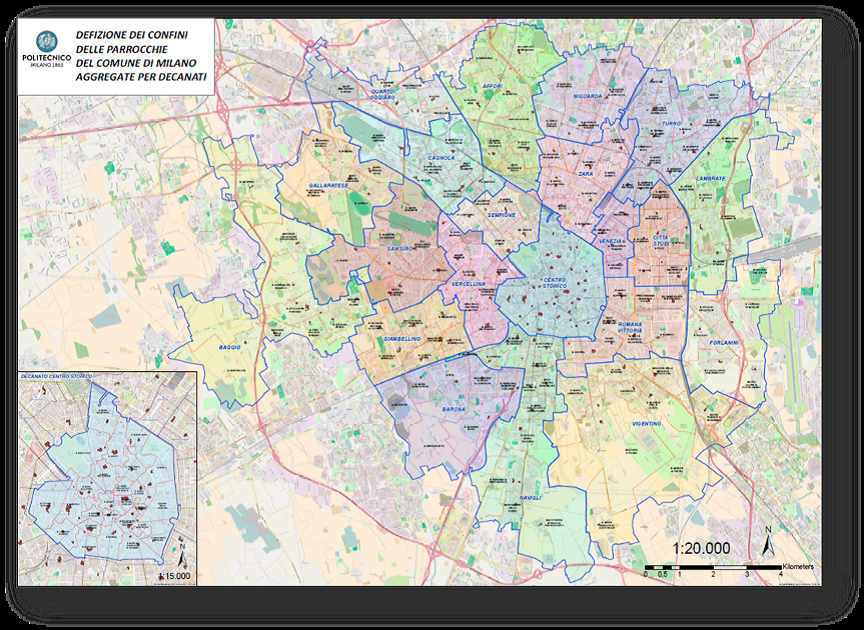Click the title line 'DELLE PARROCCHIE'
The height and width of the screenshot is (630, 864).
click(x=122, y=49)
